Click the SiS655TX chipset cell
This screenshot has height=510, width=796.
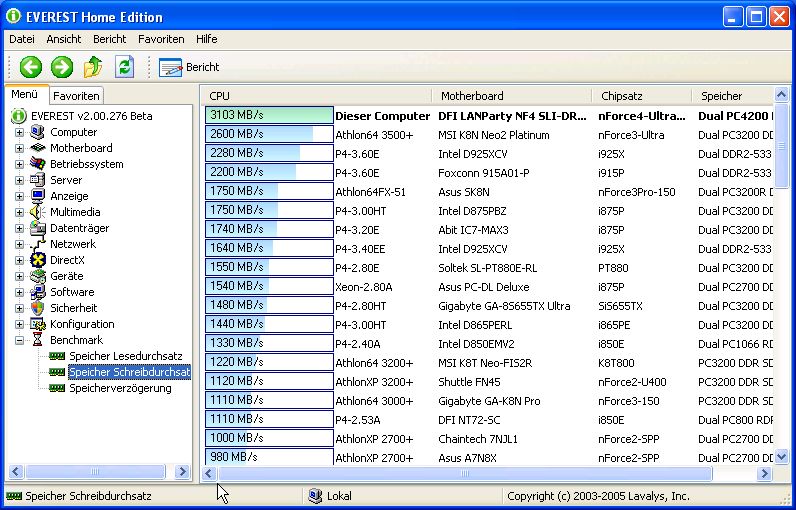click(x=620, y=306)
